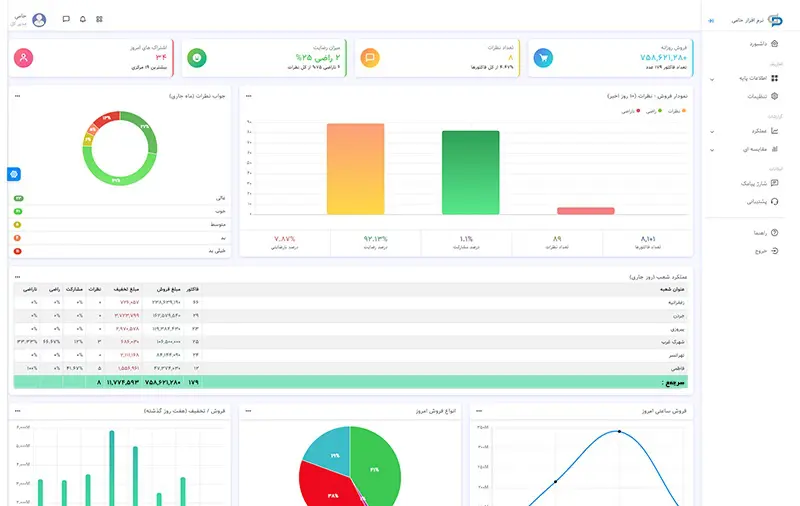Open تنظیمات in the sidebar
Image resolution: width=800 pixels, height=506 pixels.
tap(757, 96)
